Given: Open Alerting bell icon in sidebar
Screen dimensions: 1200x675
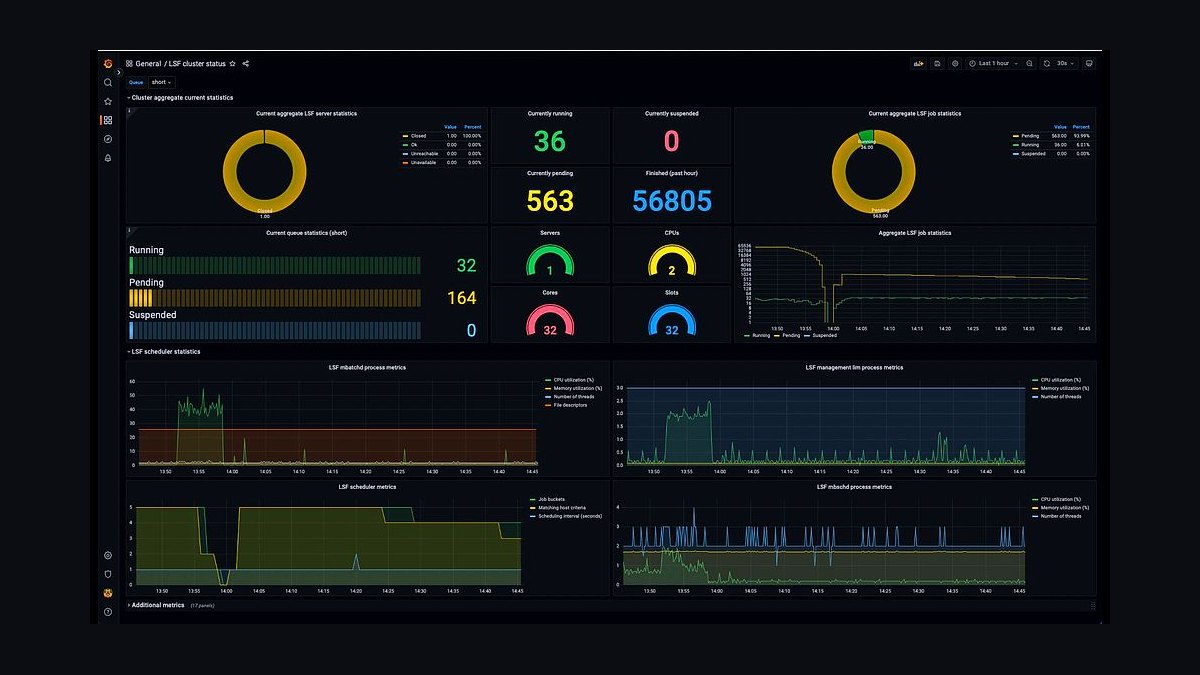Looking at the screenshot, I should click(x=107, y=158).
